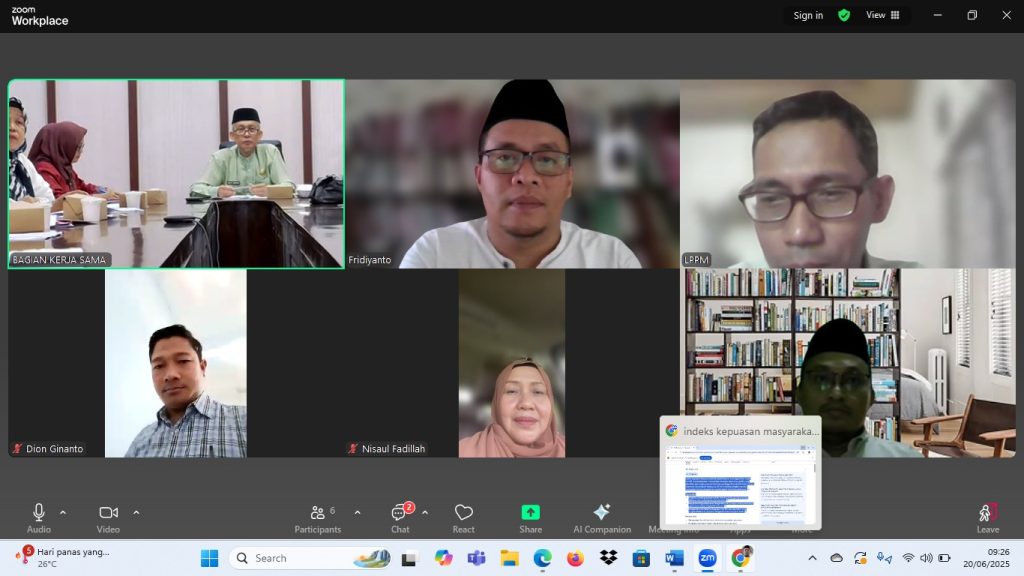Click the green Share screen button
1024x576 pixels.
tap(530, 517)
